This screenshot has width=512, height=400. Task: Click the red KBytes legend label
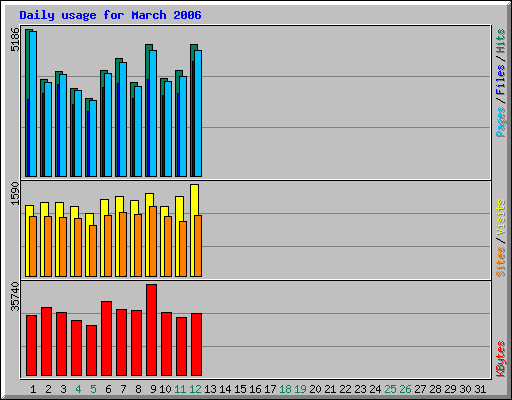tap(501, 359)
